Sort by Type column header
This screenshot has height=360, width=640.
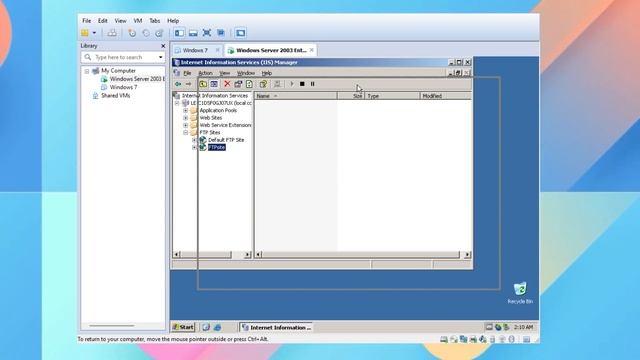(x=392, y=96)
